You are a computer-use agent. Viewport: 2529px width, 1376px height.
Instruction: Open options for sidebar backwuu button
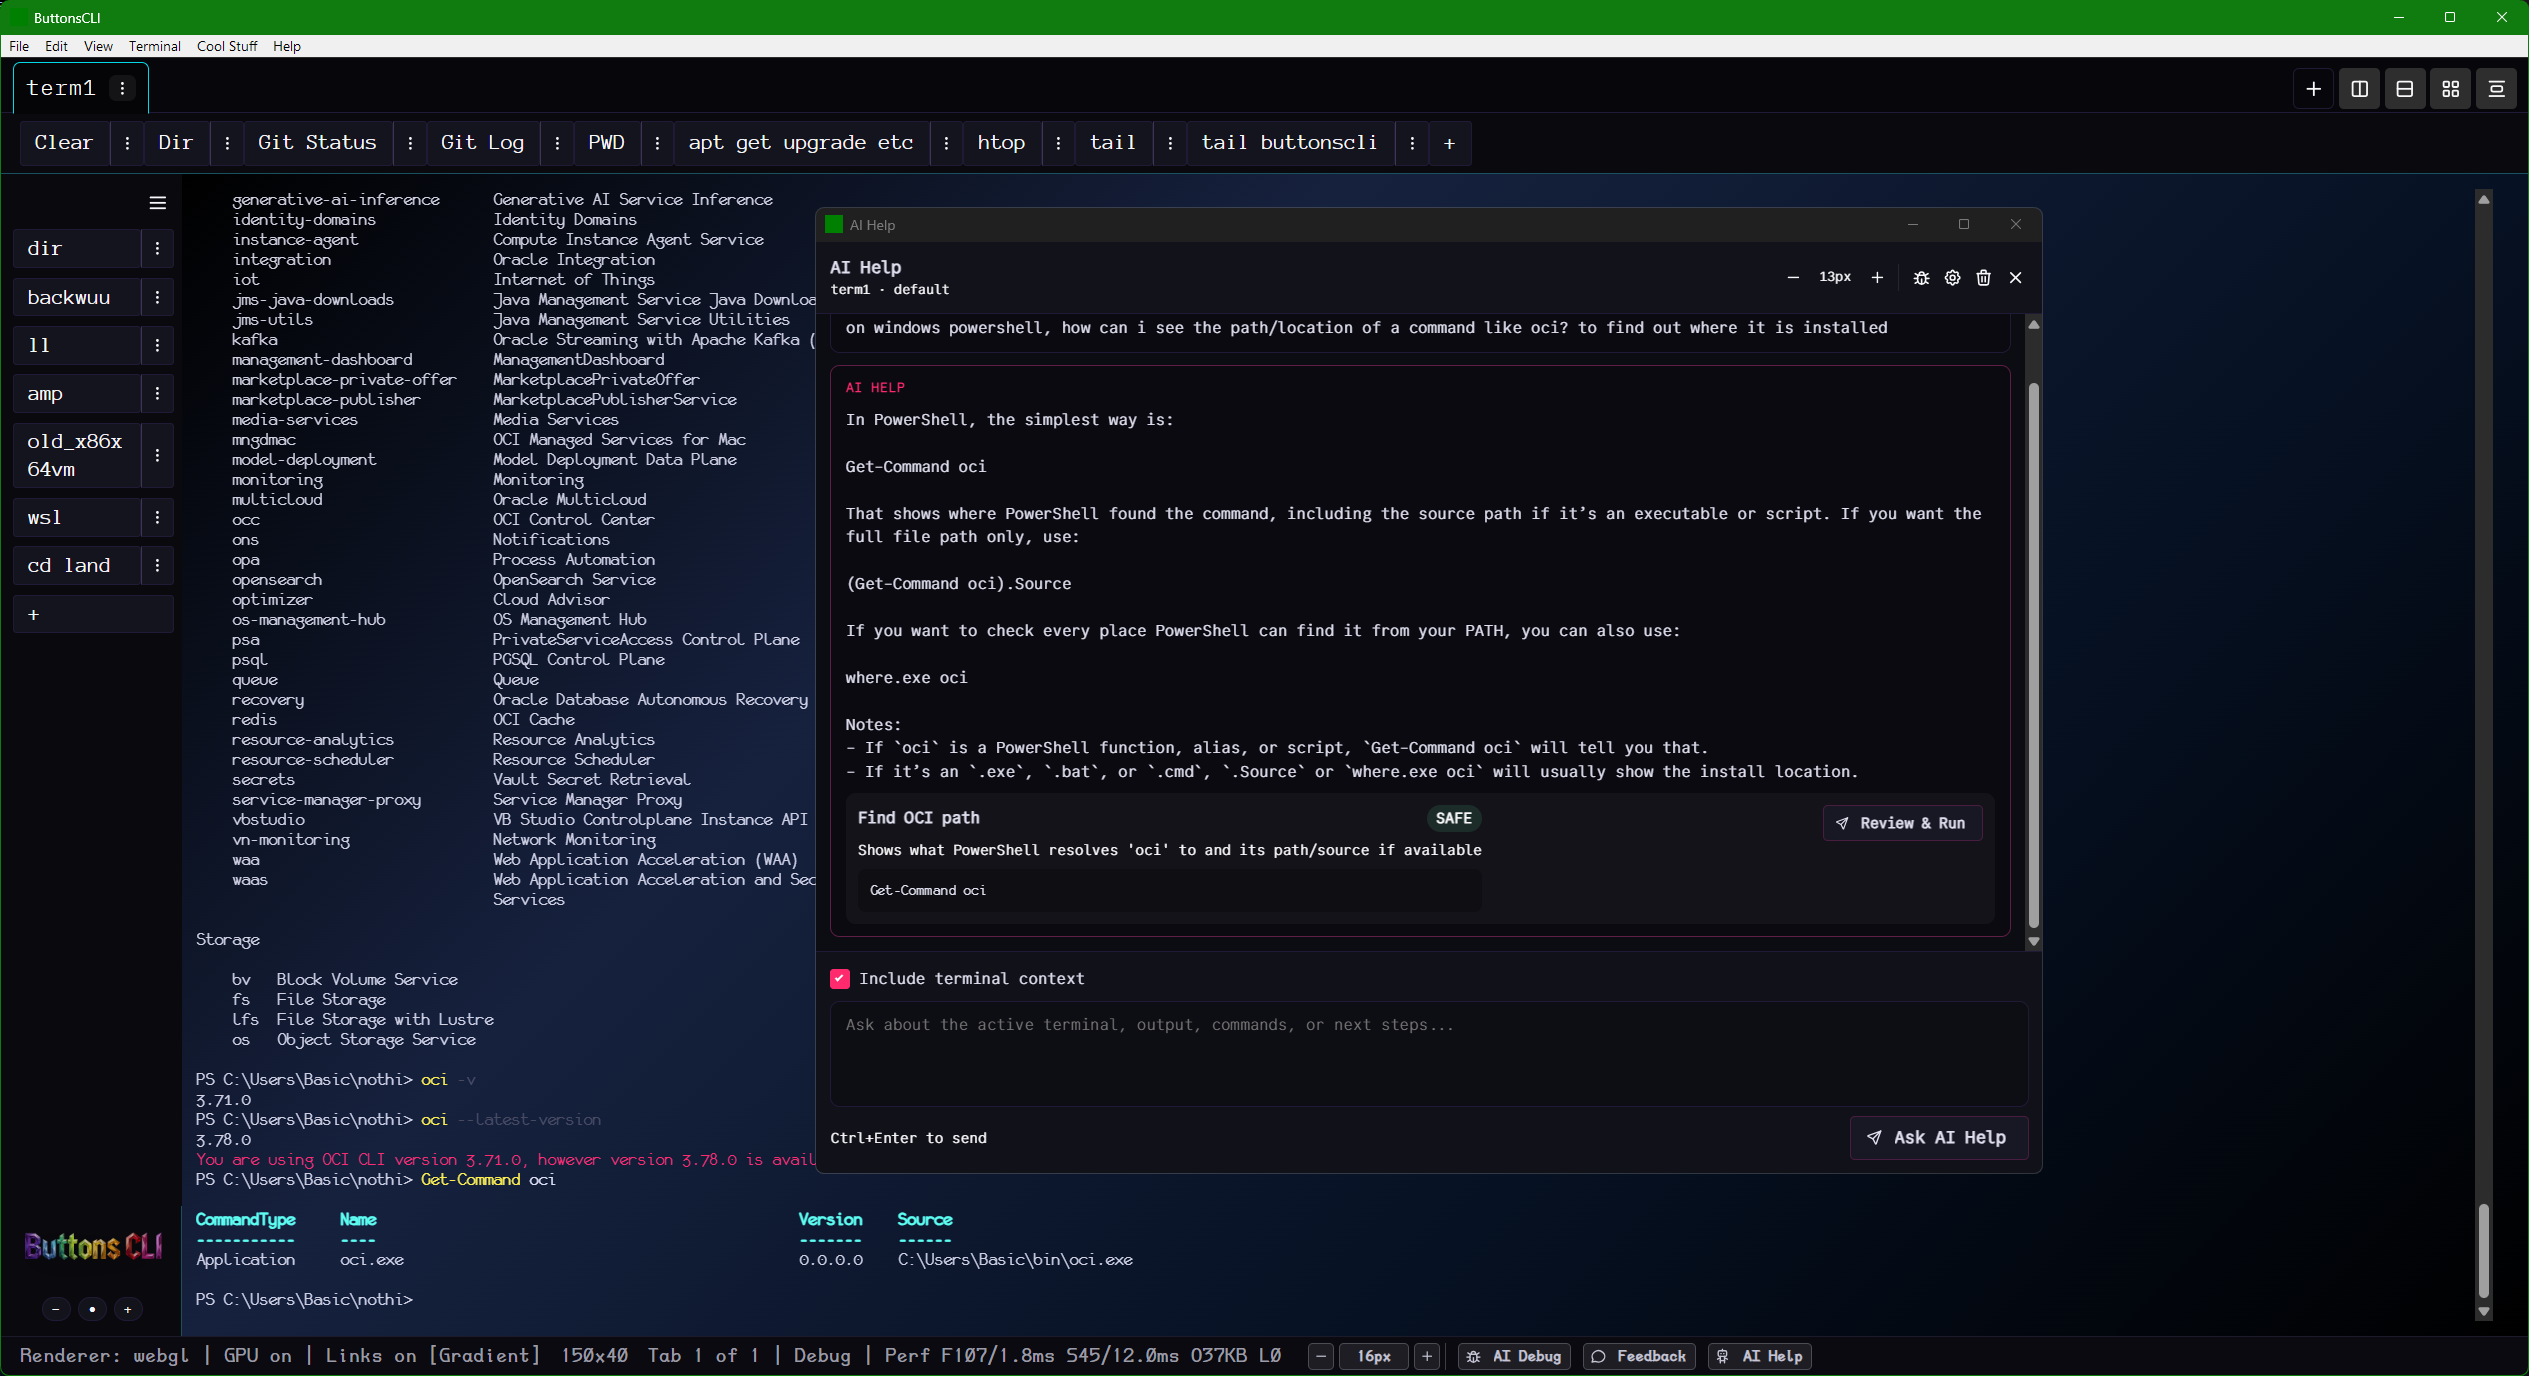157,297
